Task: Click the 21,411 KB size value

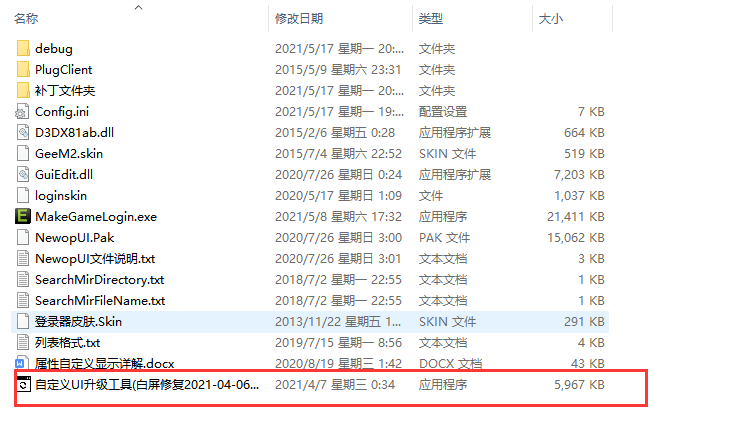Action: click(x=575, y=217)
